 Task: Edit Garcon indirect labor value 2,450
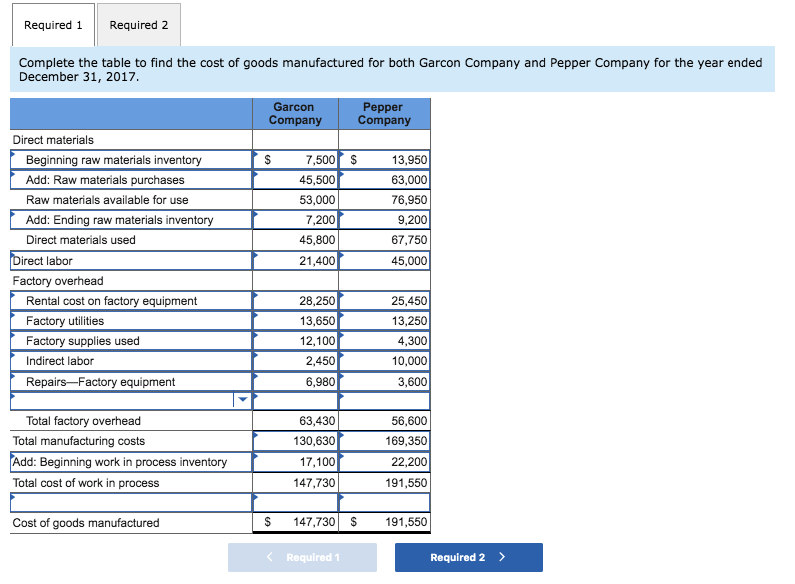point(296,361)
